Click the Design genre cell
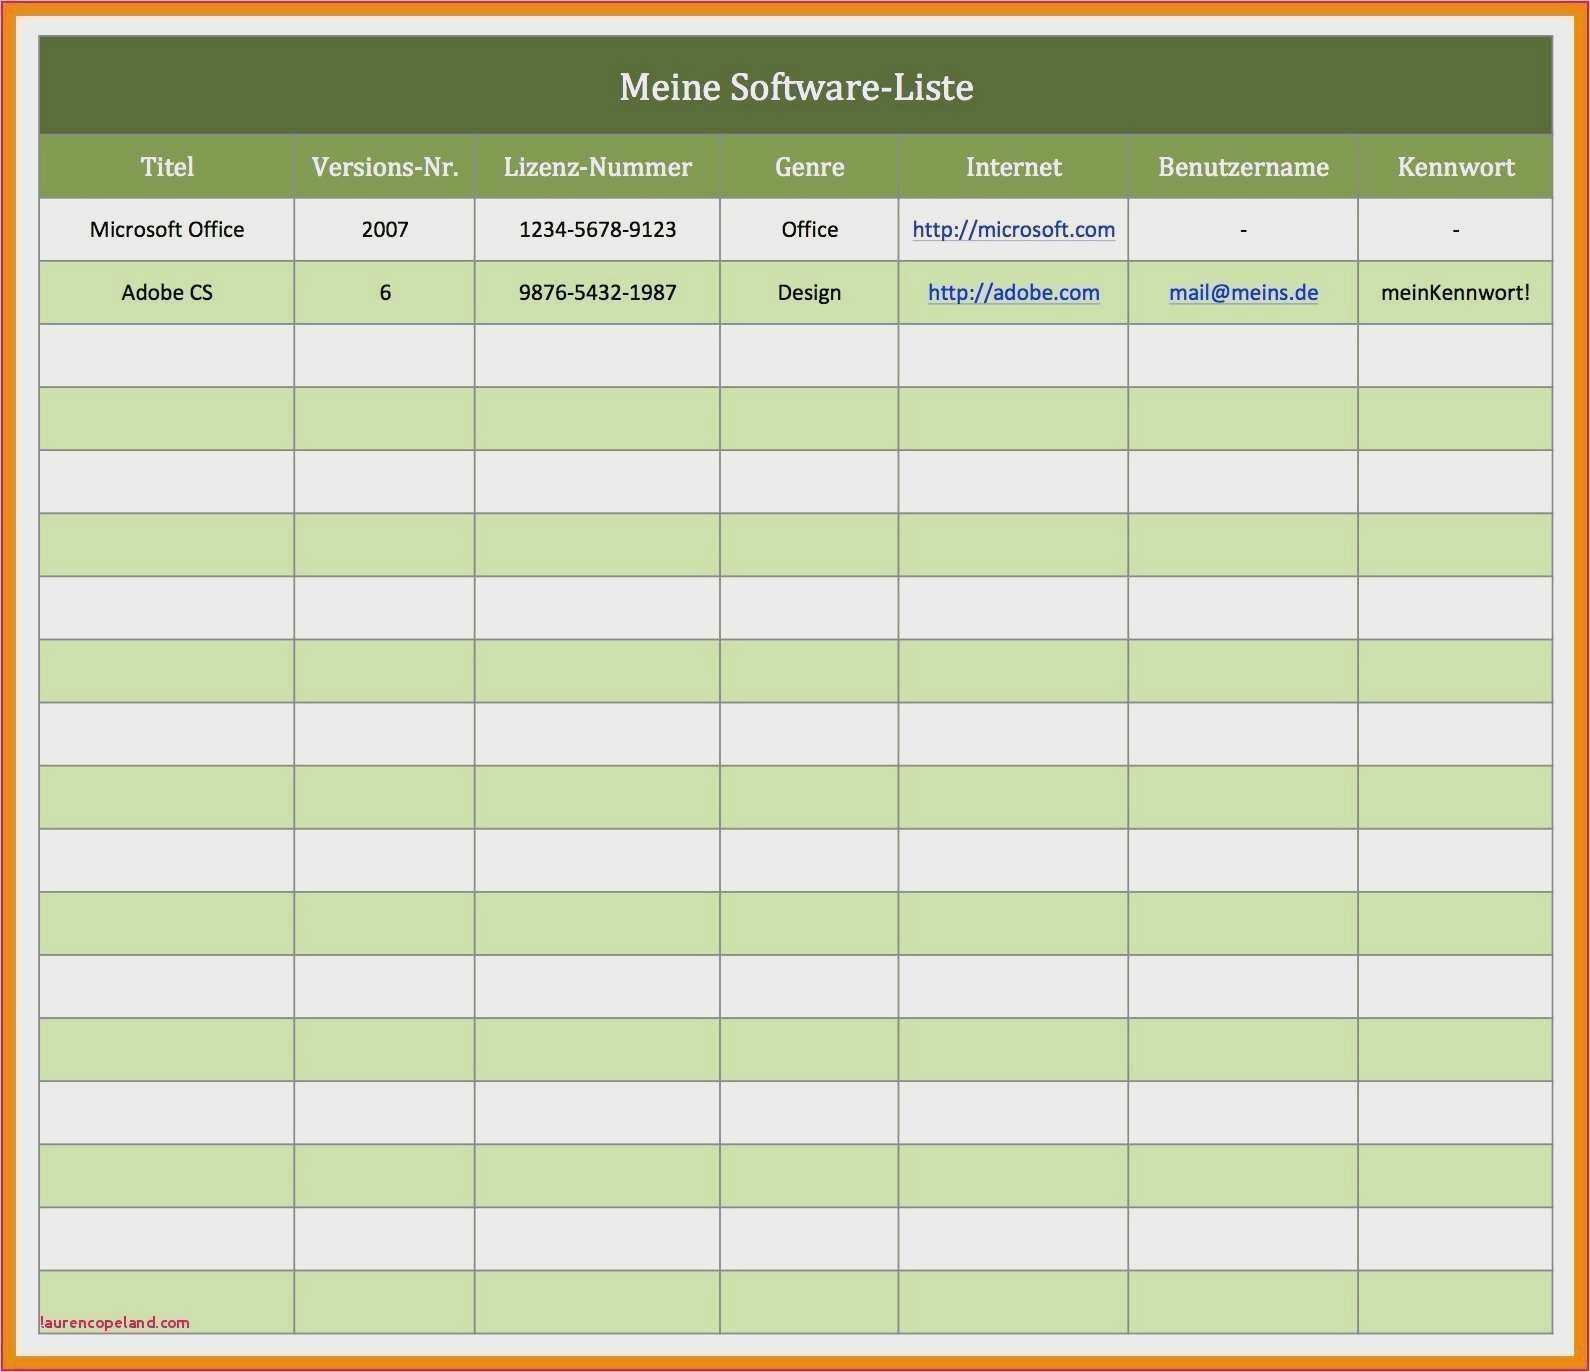This screenshot has width=1590, height=1372. 809,293
